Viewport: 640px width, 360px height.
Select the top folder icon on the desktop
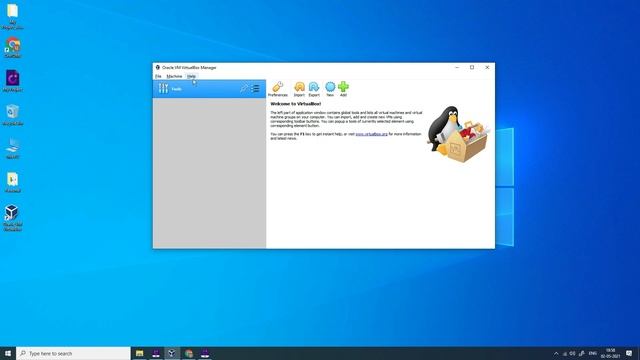12,16
